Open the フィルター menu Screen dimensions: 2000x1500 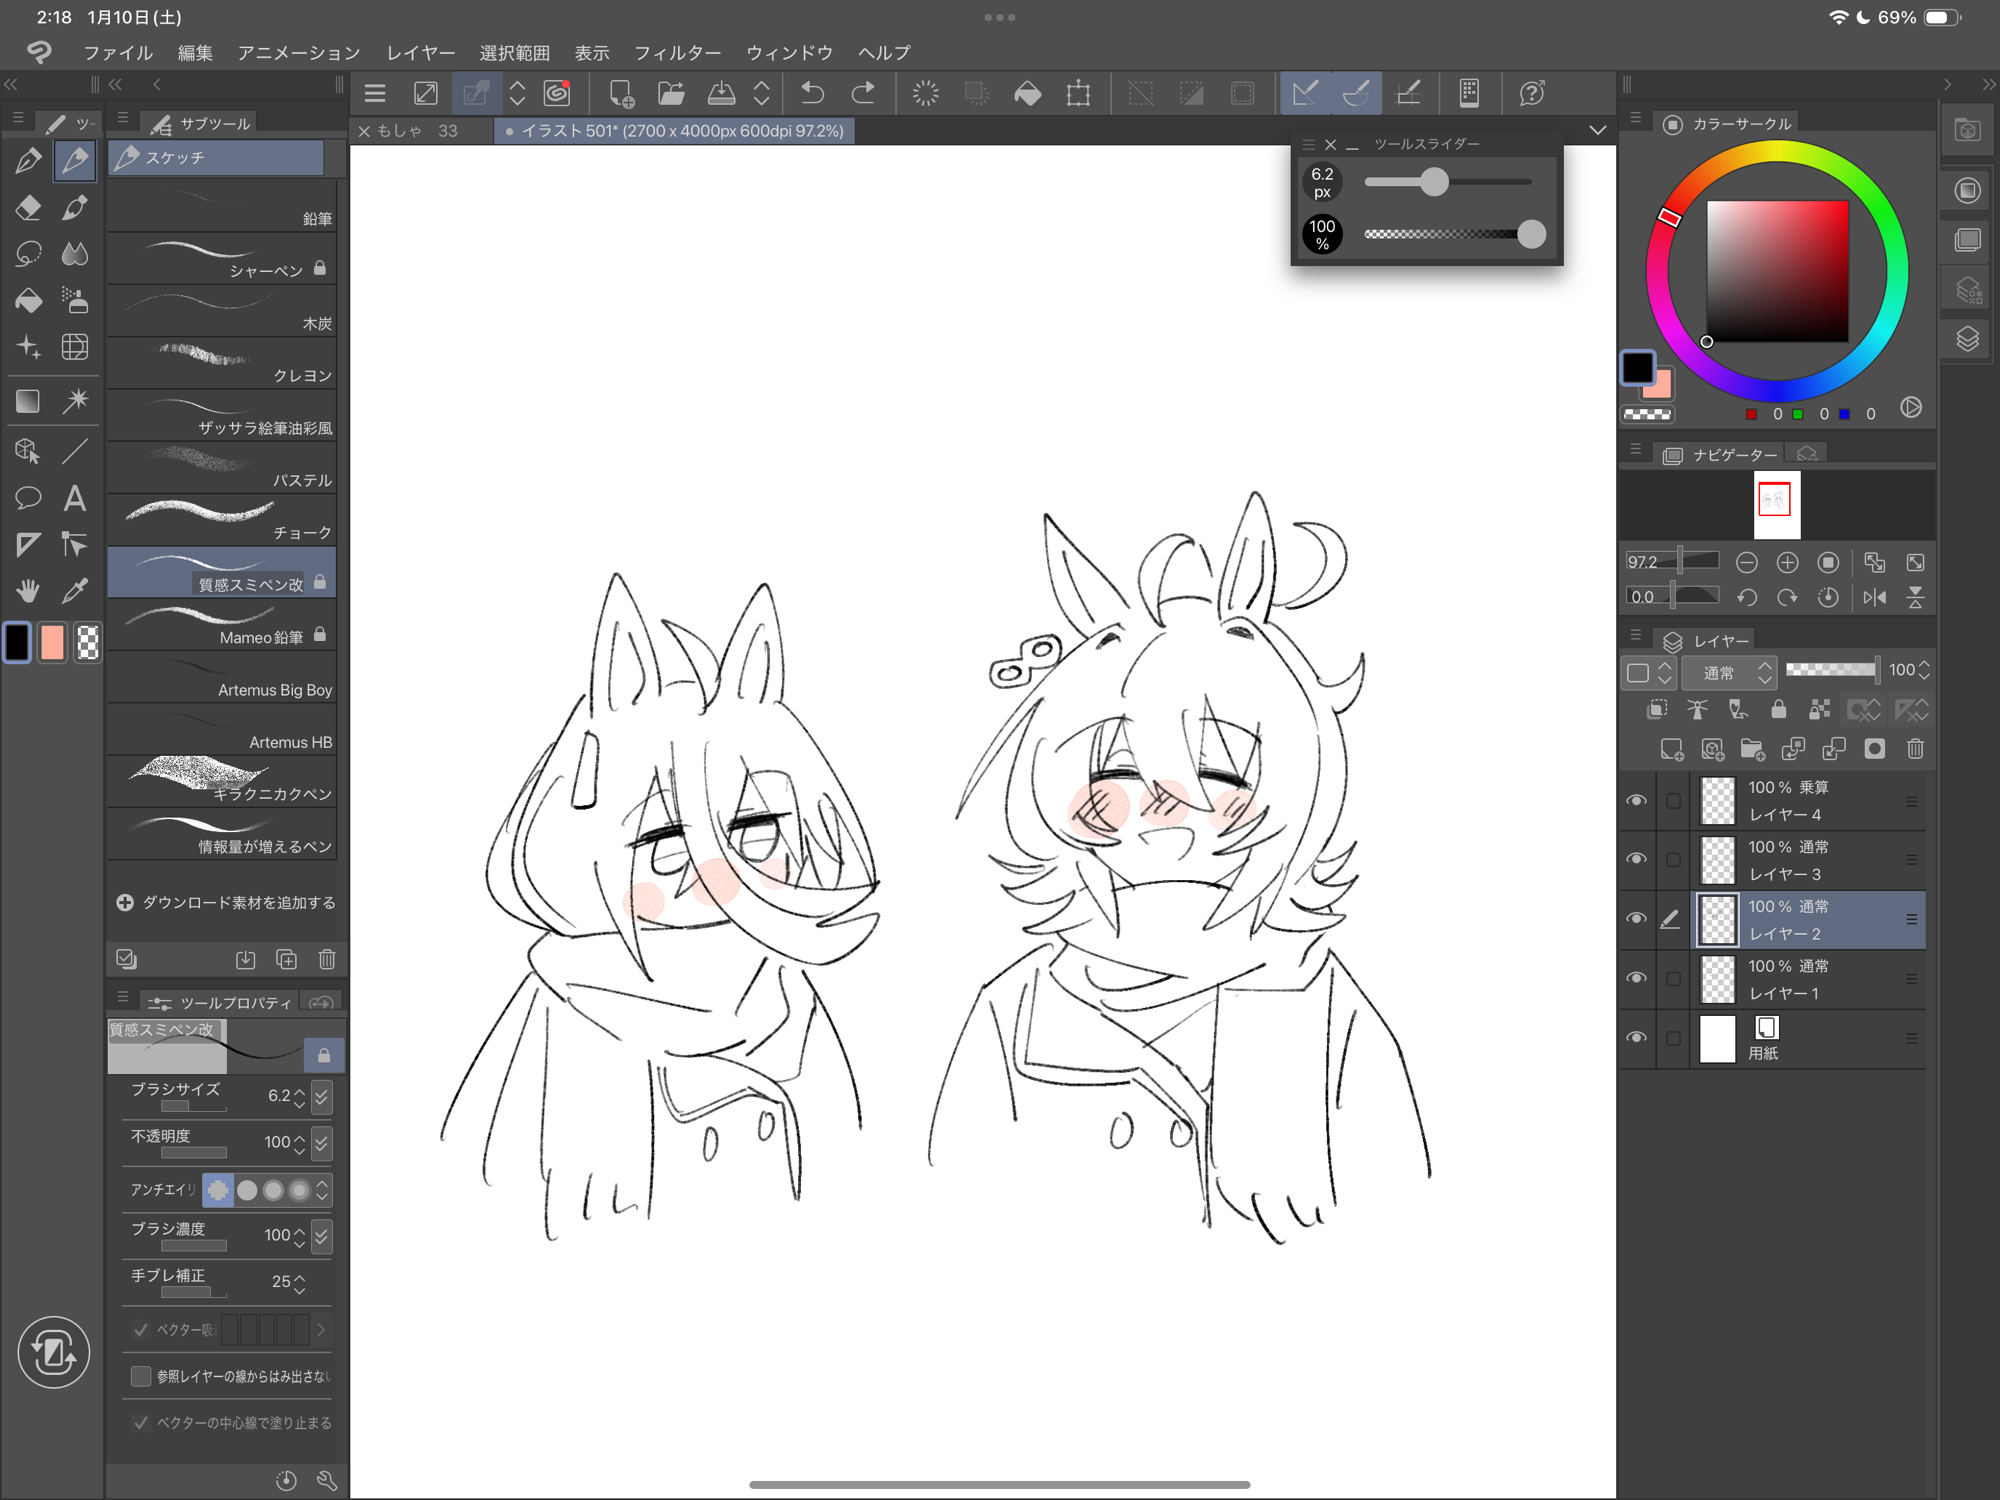(x=677, y=52)
